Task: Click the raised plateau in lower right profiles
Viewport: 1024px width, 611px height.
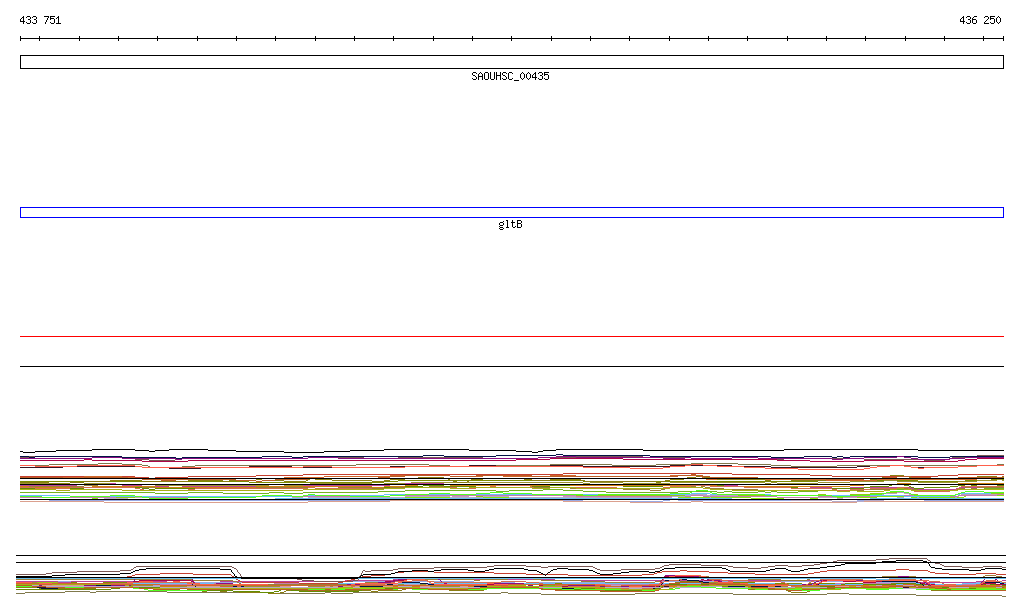Action: coord(900,560)
